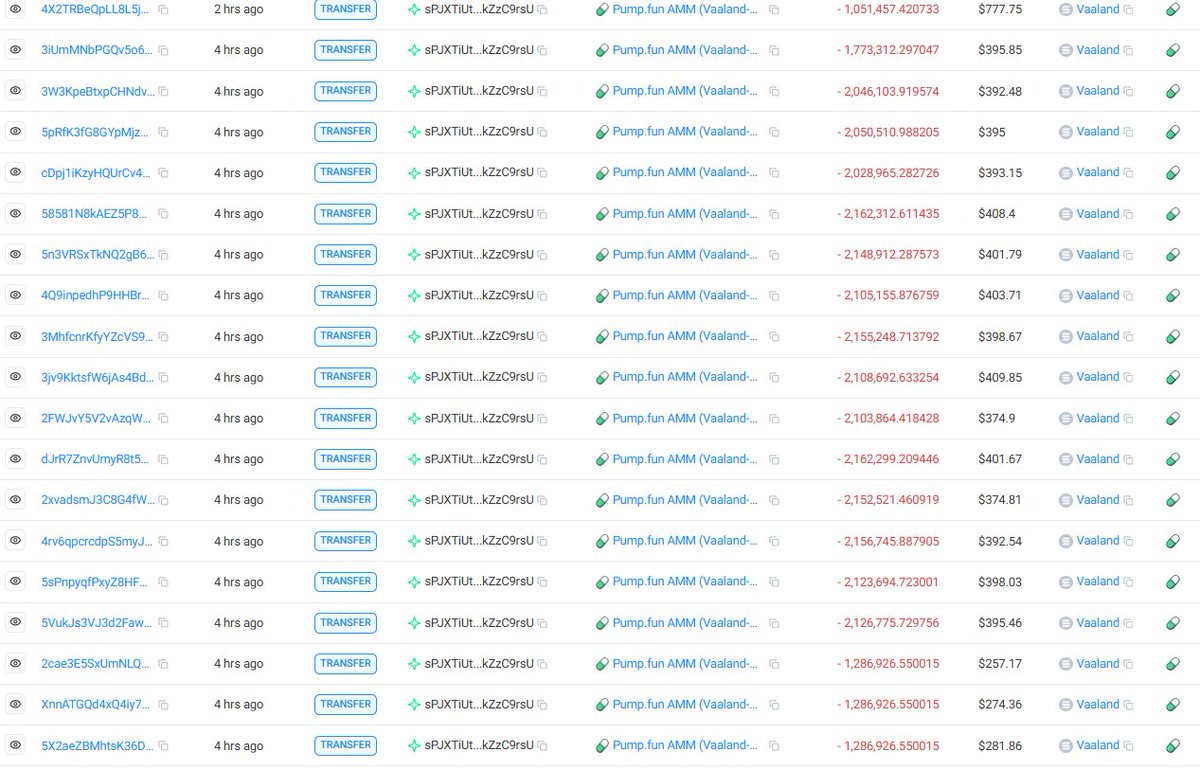The height and width of the screenshot is (770, 1200).
Task: Select the amount -1,773,312.297047
Action: point(888,50)
